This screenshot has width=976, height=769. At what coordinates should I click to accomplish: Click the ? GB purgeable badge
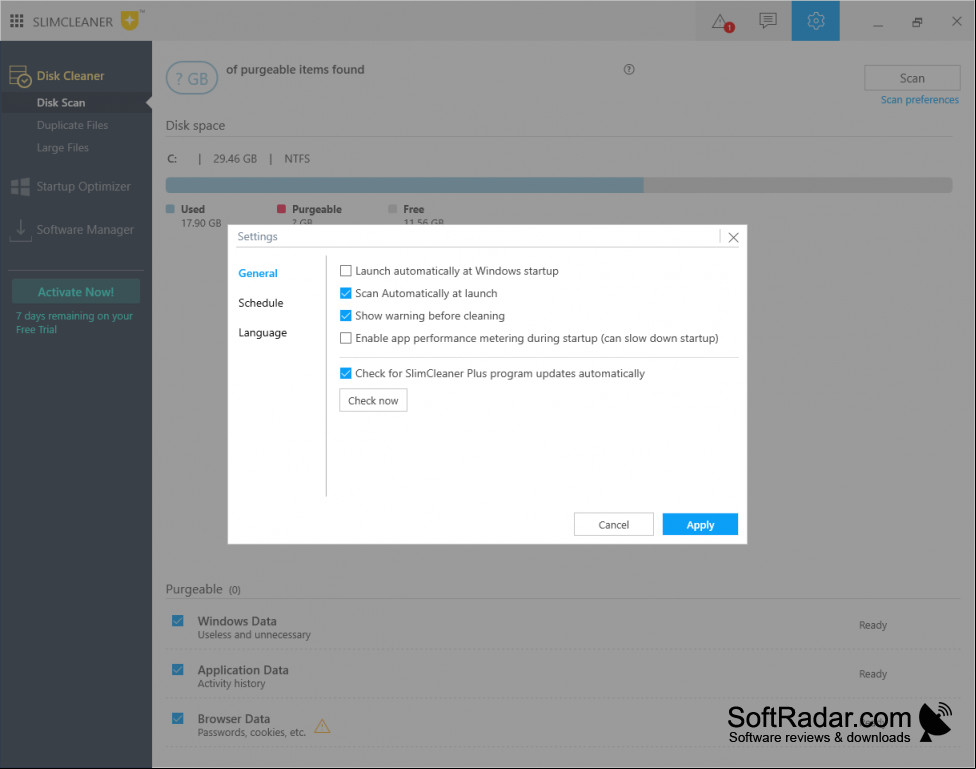[192, 78]
